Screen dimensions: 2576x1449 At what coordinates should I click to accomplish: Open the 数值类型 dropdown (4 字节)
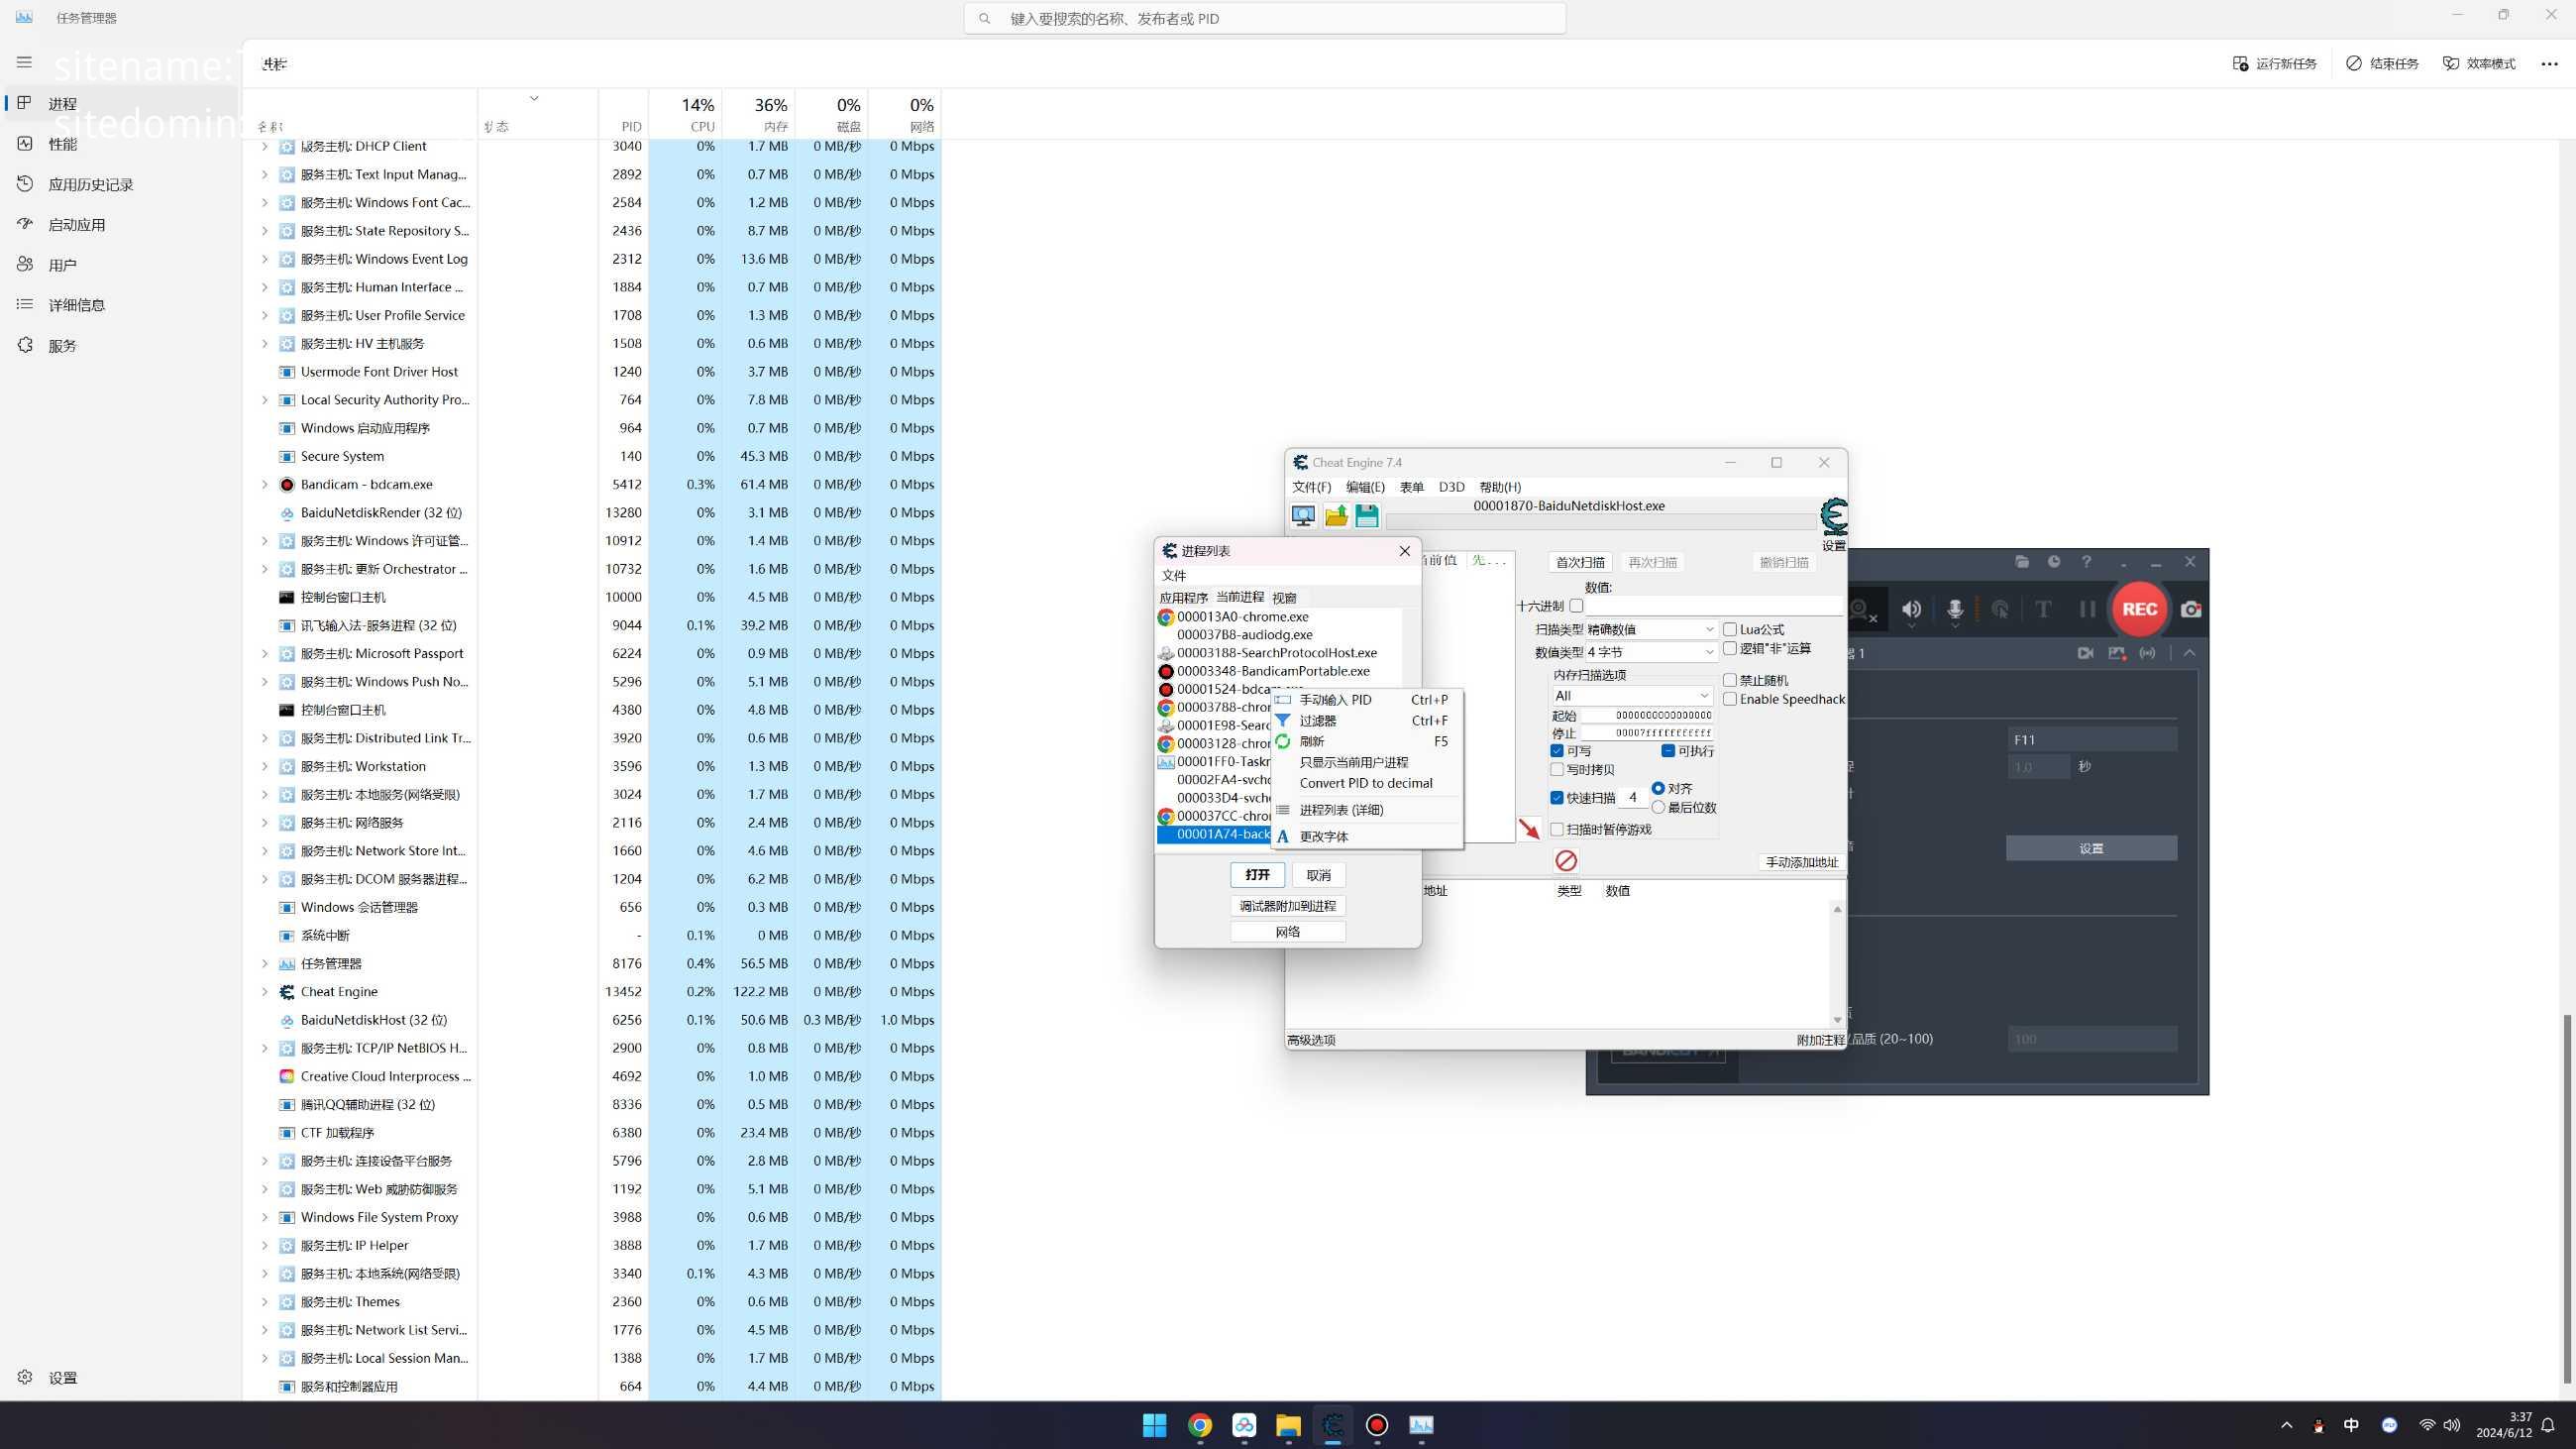(x=1651, y=652)
